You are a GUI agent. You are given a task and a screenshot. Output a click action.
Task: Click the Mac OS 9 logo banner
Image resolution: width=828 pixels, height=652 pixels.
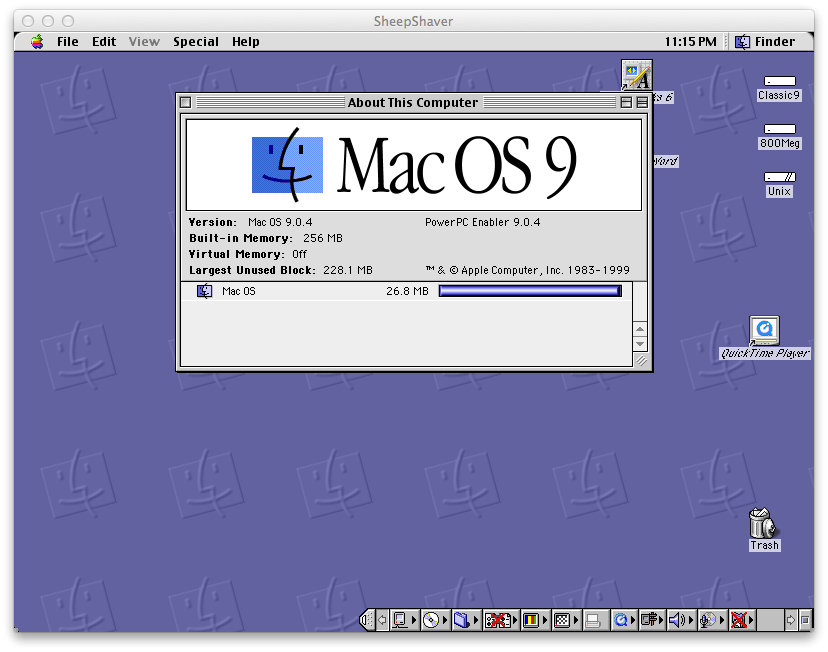click(414, 165)
